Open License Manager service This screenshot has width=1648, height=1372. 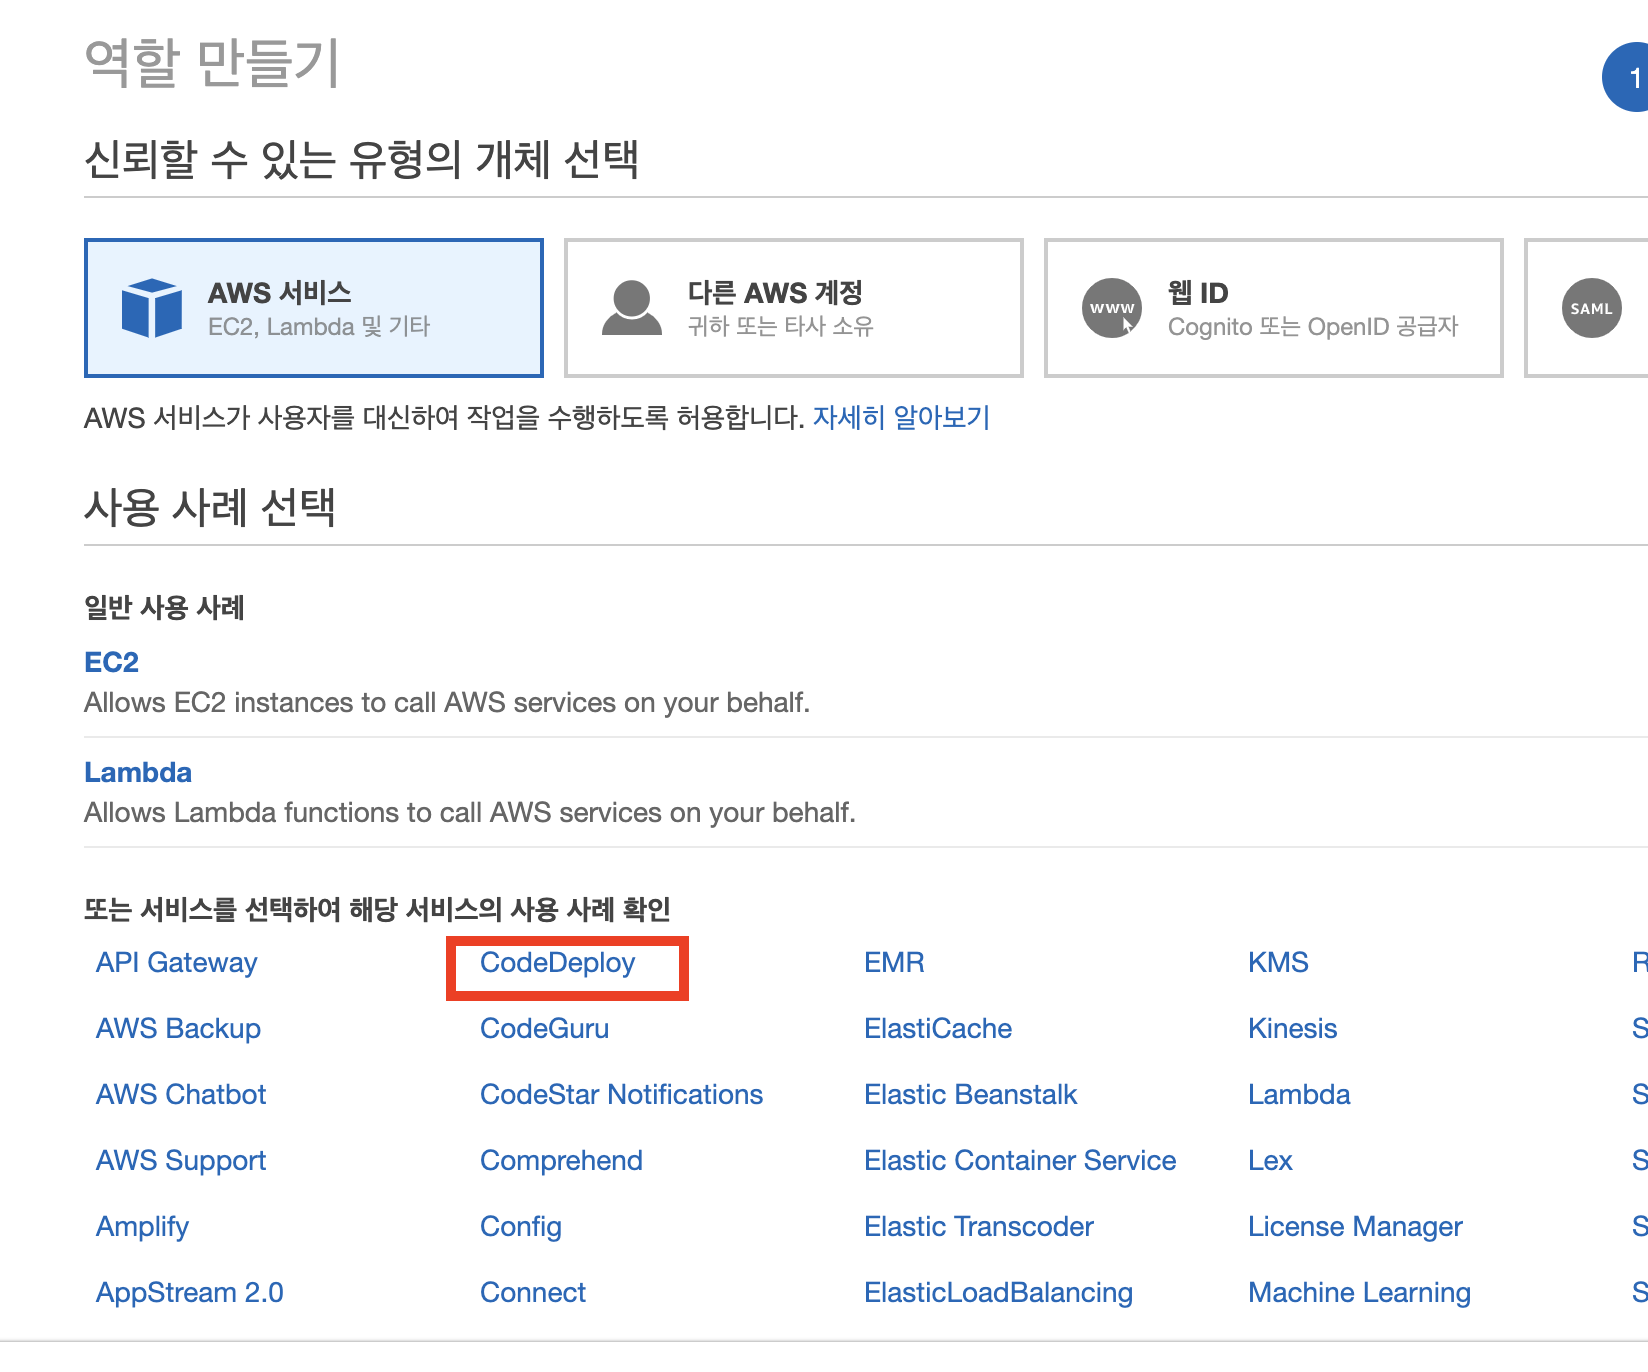1355,1226
